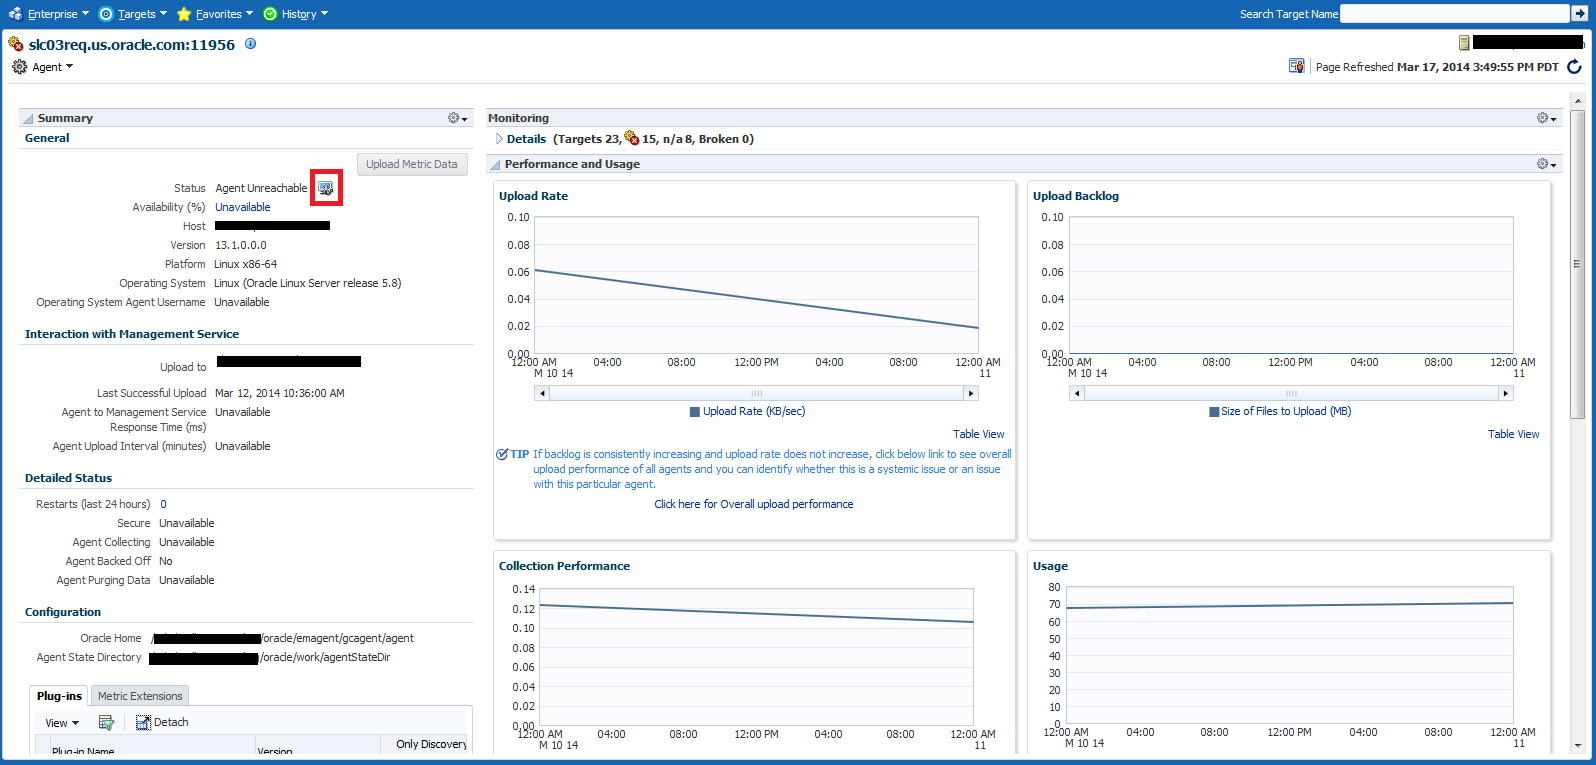Open the Summary section gear menu
The width and height of the screenshot is (1596, 765).
click(x=458, y=118)
